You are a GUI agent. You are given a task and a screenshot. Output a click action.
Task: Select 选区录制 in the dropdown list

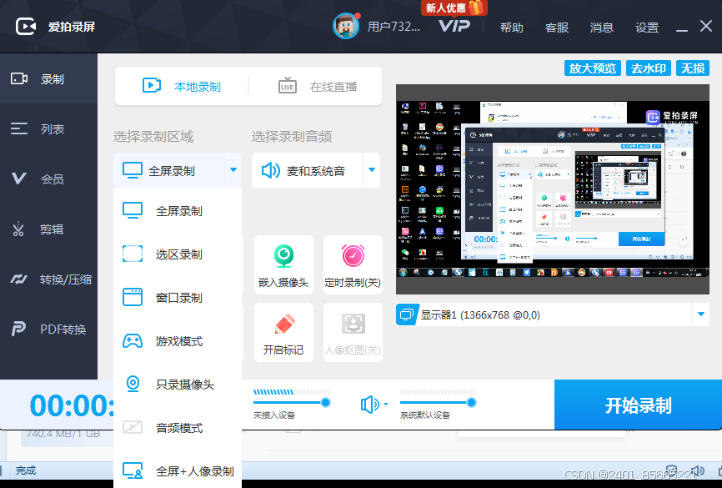[x=178, y=254]
